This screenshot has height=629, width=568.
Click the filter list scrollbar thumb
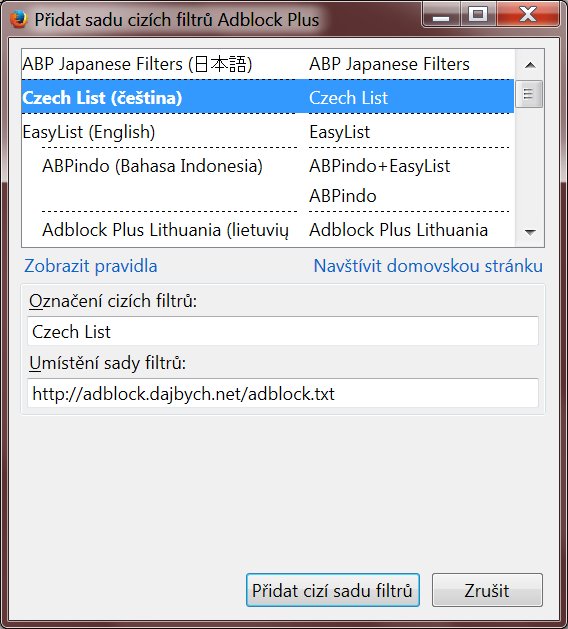coord(529,94)
